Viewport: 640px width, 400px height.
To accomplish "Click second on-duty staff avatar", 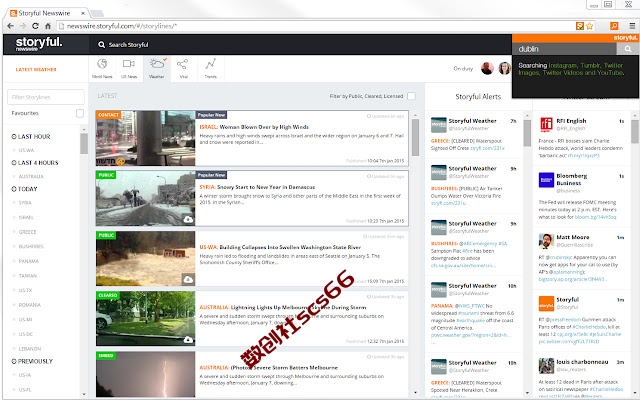I will pos(504,68).
